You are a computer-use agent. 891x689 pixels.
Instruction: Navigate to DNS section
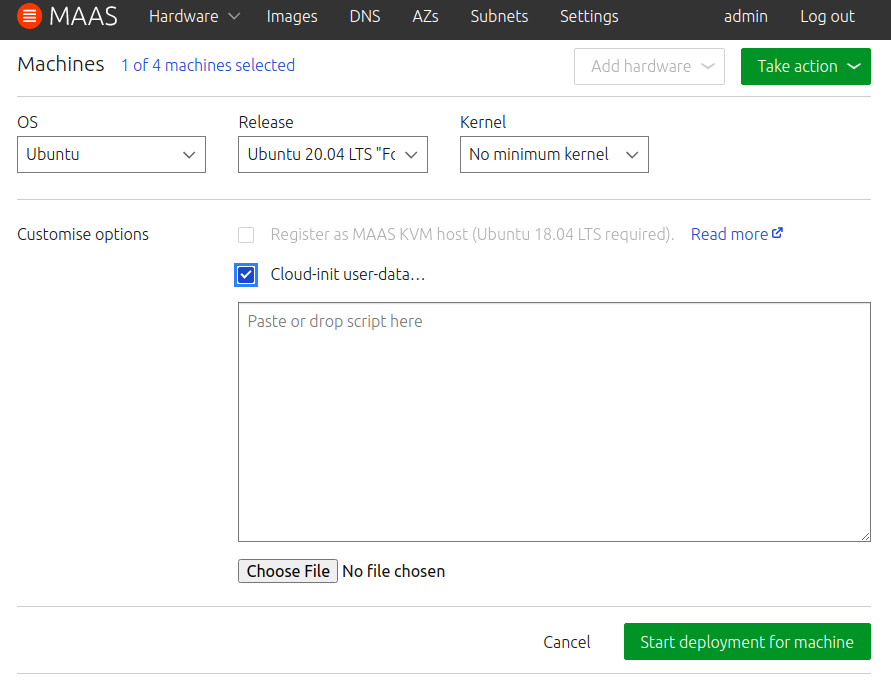365,17
